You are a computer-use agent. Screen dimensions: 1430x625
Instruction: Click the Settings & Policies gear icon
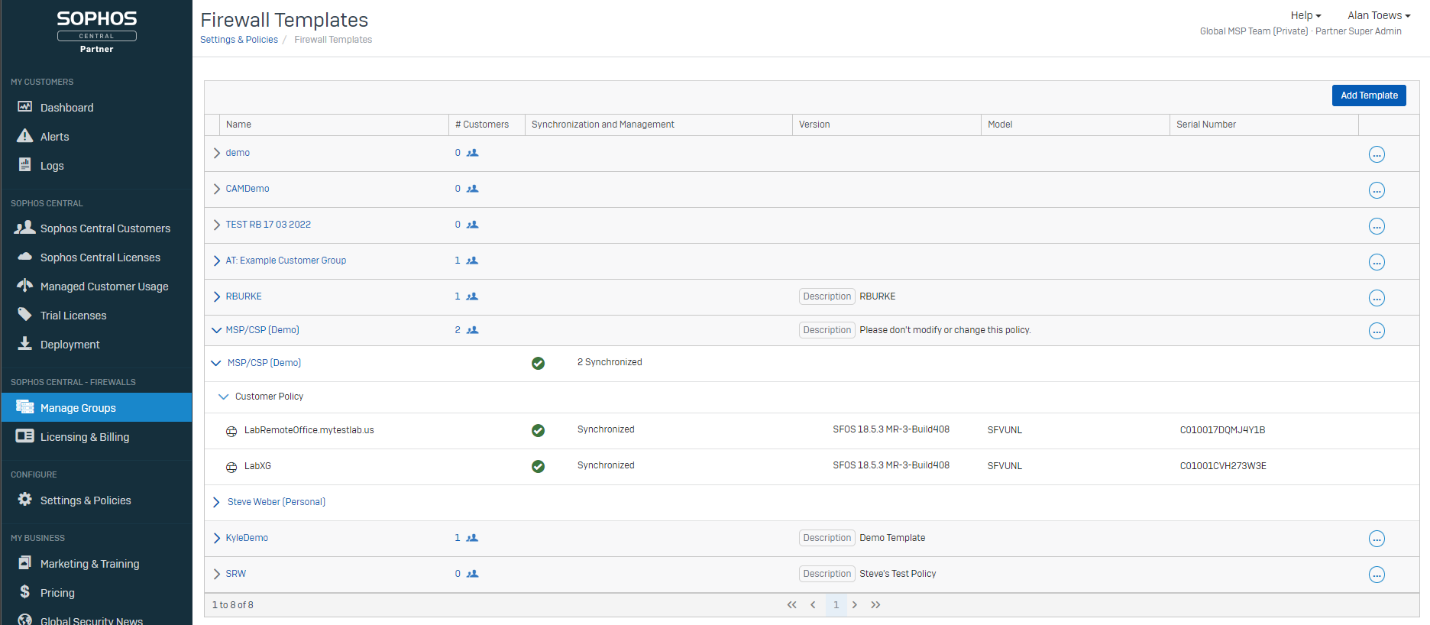coord(25,500)
